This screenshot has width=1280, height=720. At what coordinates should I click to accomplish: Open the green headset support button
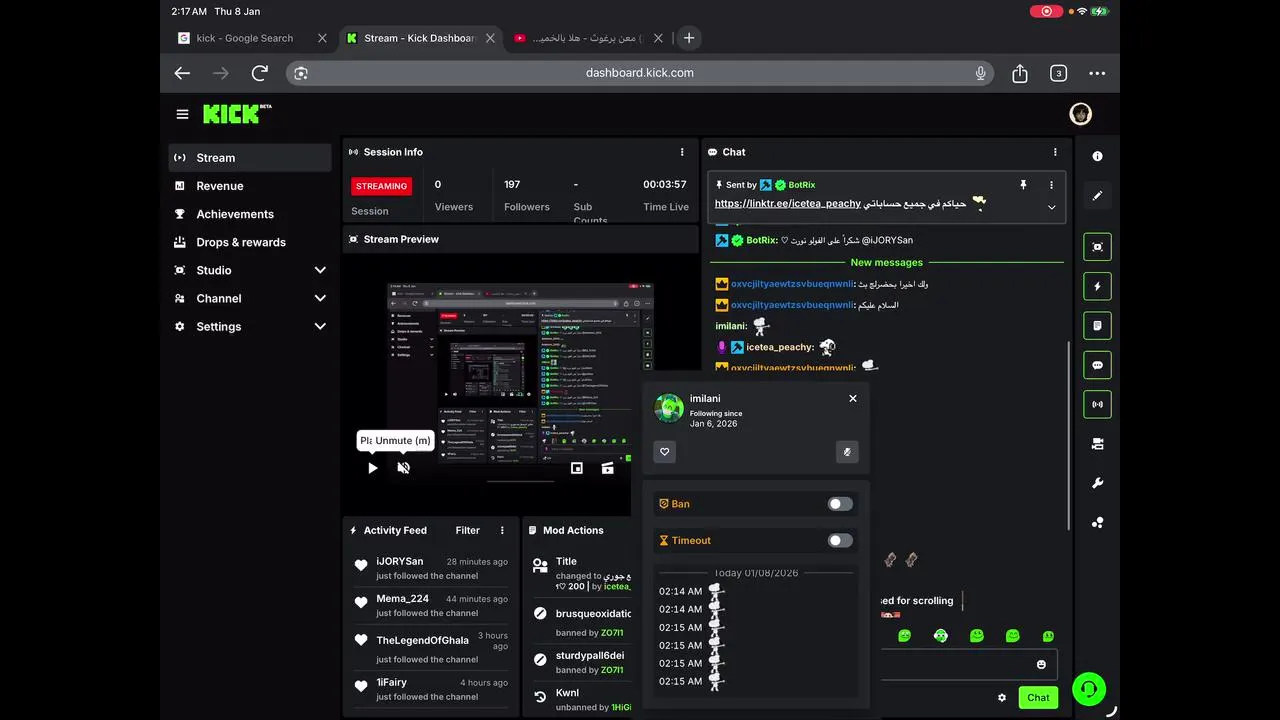point(1088,689)
